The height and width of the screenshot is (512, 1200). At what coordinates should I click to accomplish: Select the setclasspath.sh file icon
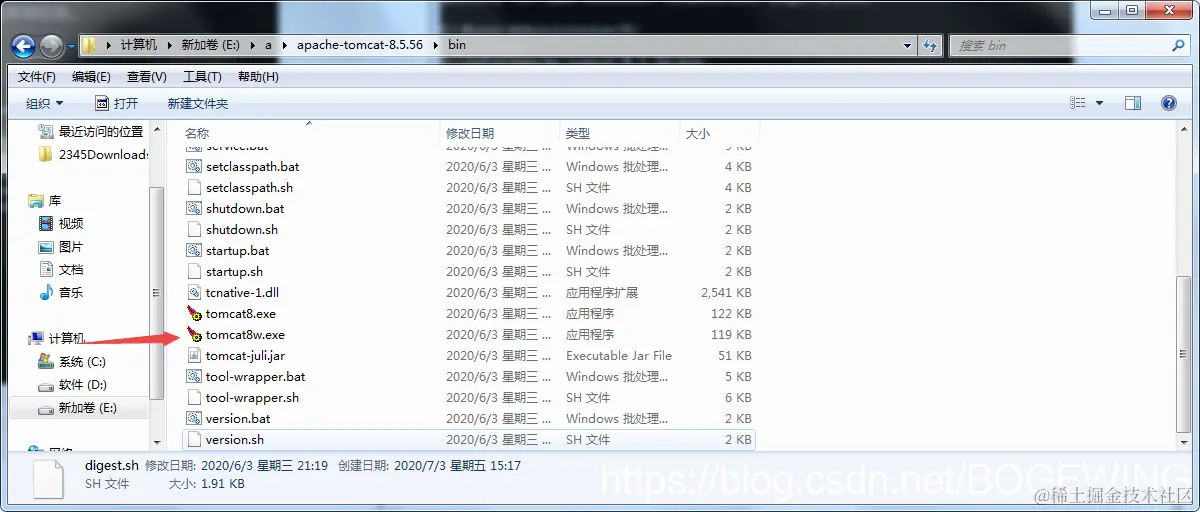pyautogui.click(x=194, y=188)
